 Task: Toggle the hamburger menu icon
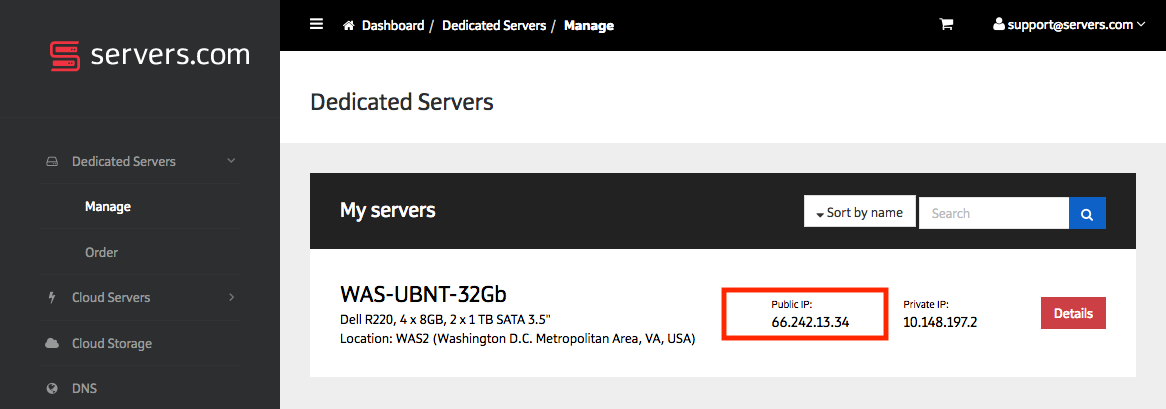(x=316, y=25)
